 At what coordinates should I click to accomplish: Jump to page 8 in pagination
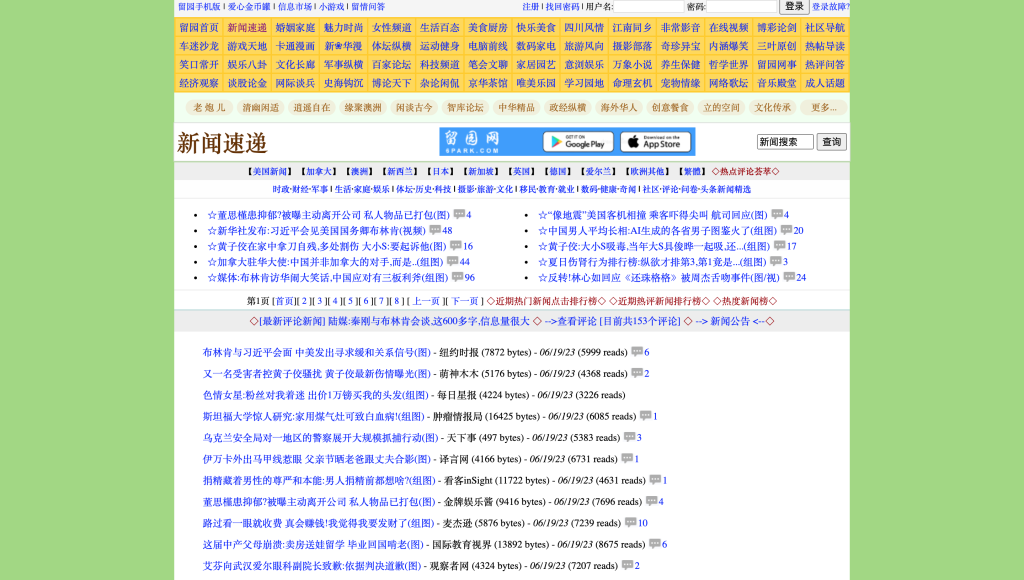397,301
